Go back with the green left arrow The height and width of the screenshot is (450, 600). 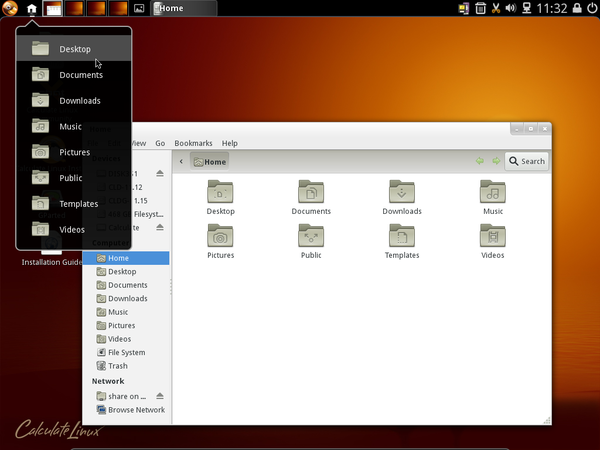(x=479, y=161)
